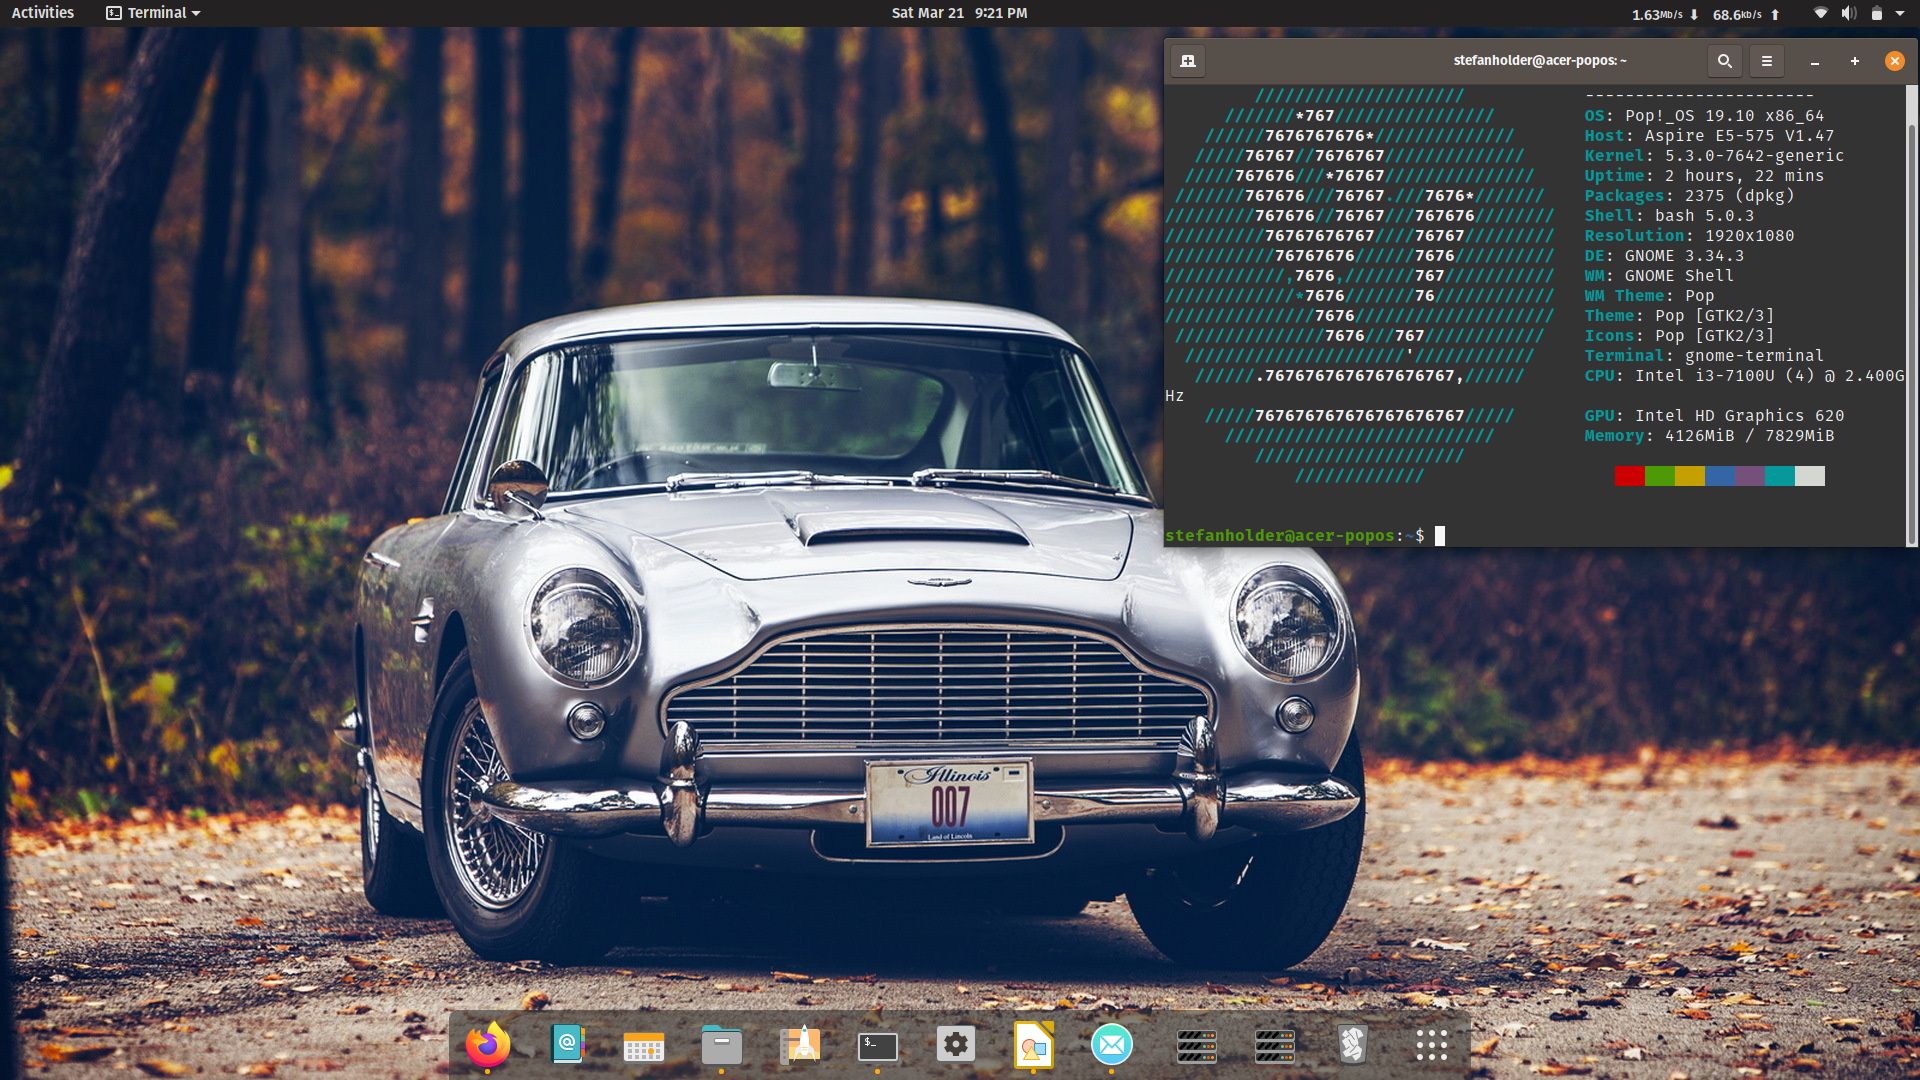Show all applications via the grid icon
The height and width of the screenshot is (1080, 1920).
1432,1044
